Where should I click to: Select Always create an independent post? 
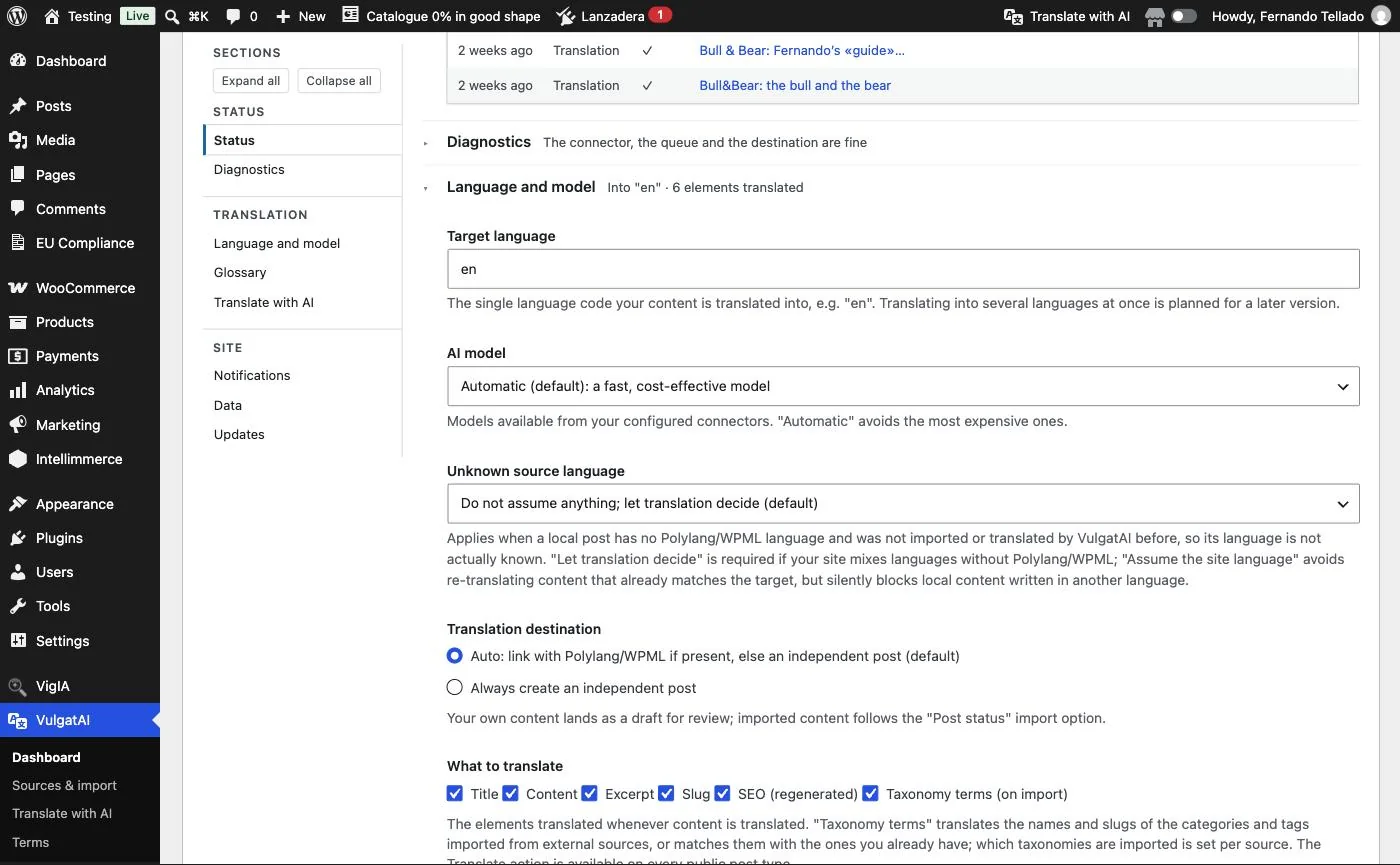pyautogui.click(x=455, y=688)
